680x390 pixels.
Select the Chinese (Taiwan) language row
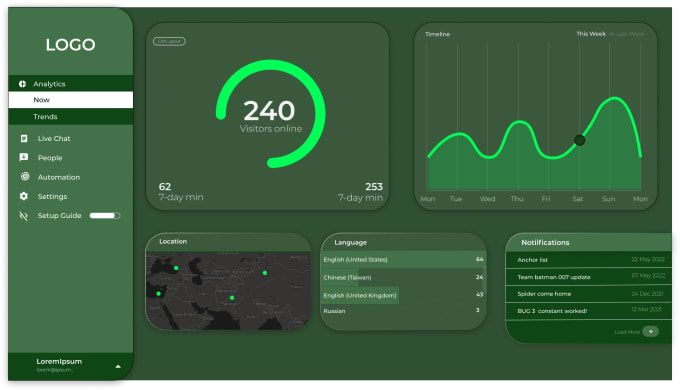[x=403, y=277]
